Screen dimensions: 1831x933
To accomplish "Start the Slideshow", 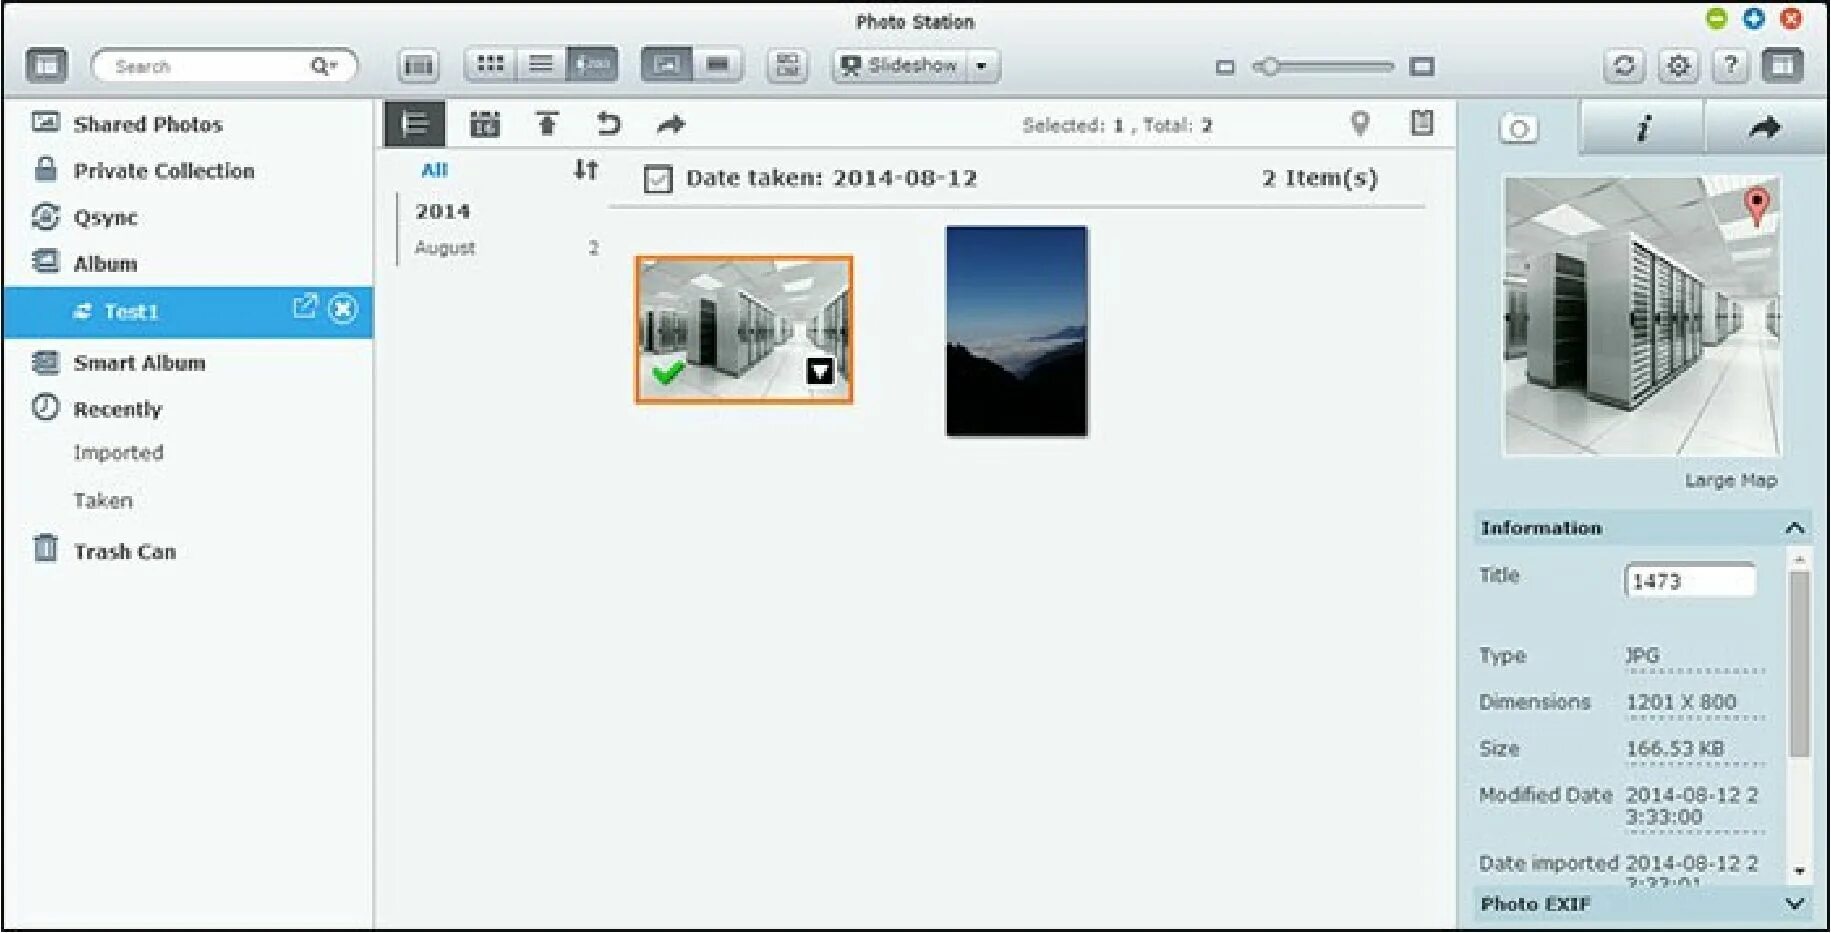I will [x=900, y=66].
